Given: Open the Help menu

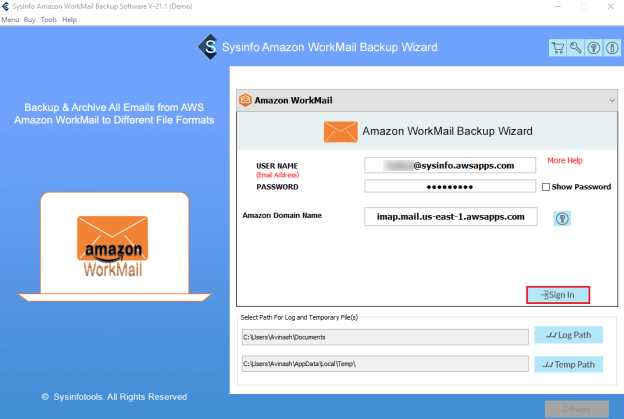Looking at the screenshot, I should [x=69, y=19].
